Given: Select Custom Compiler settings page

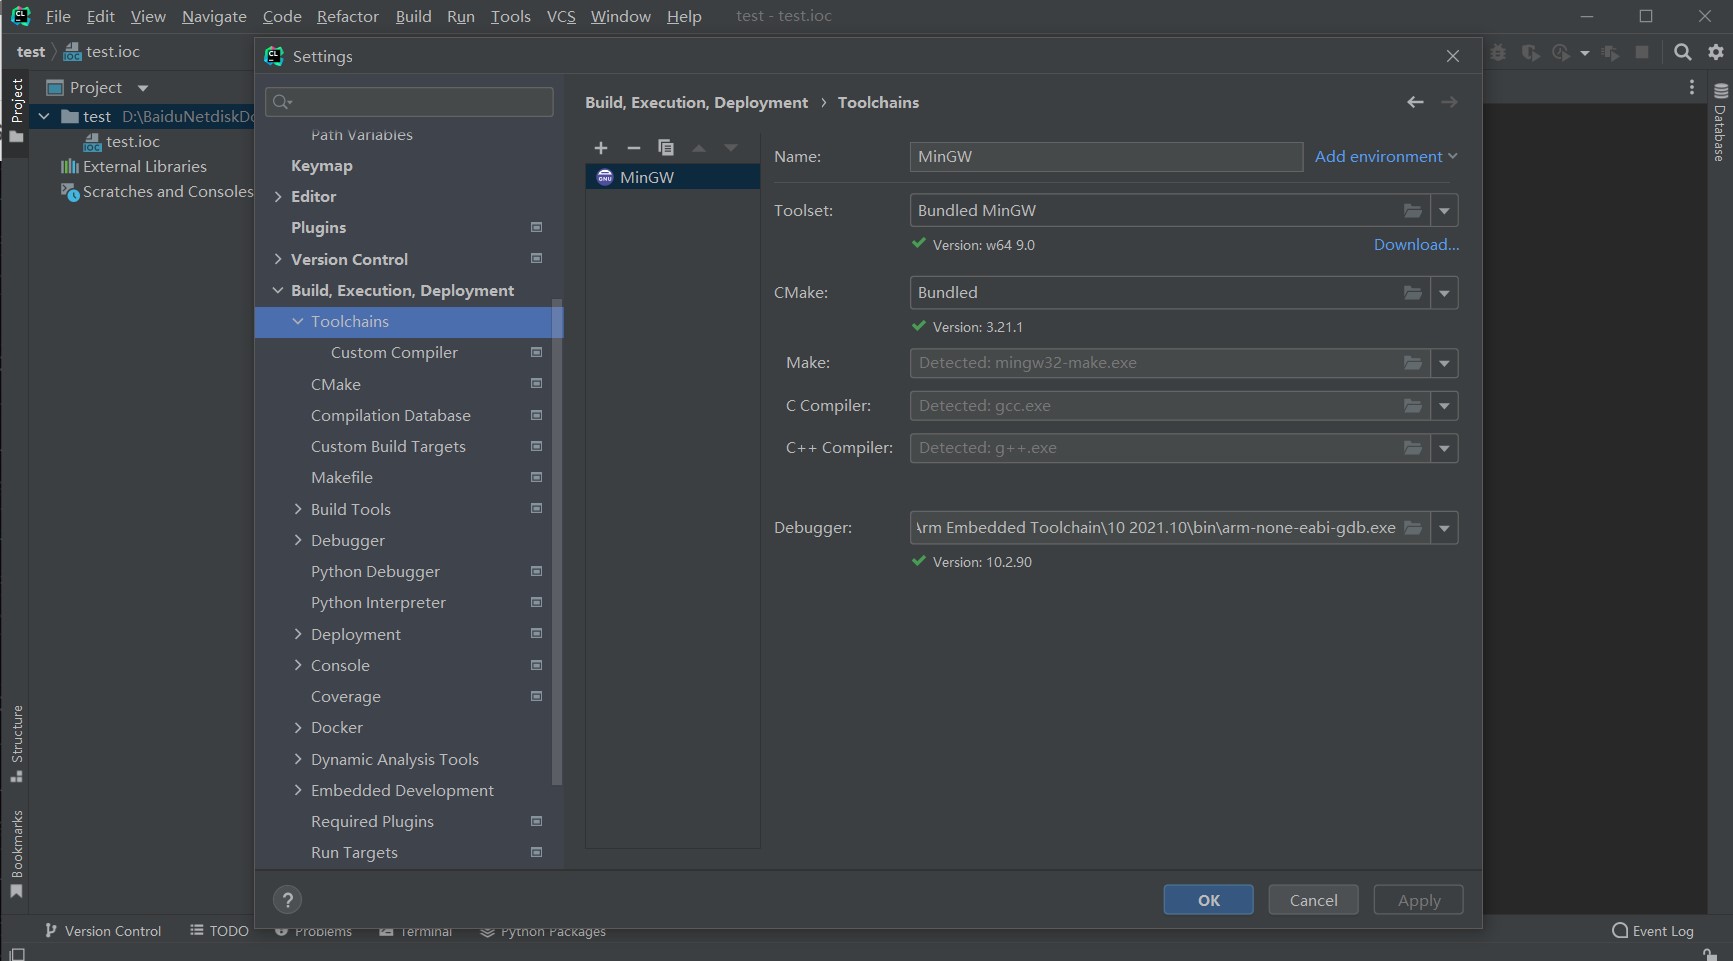Looking at the screenshot, I should pos(394,353).
